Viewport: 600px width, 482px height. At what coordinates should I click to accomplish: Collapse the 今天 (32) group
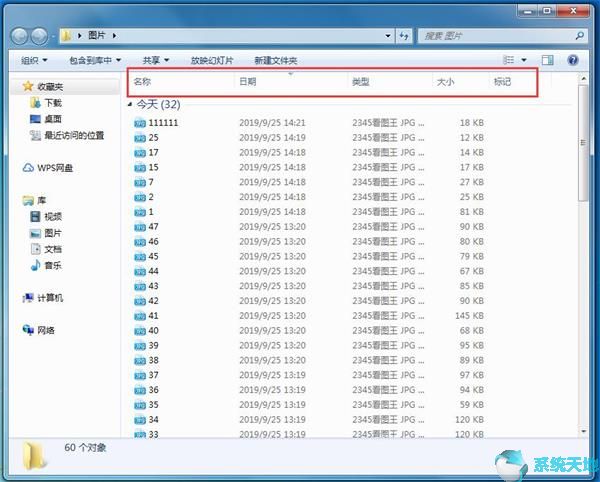pyautogui.click(x=131, y=104)
